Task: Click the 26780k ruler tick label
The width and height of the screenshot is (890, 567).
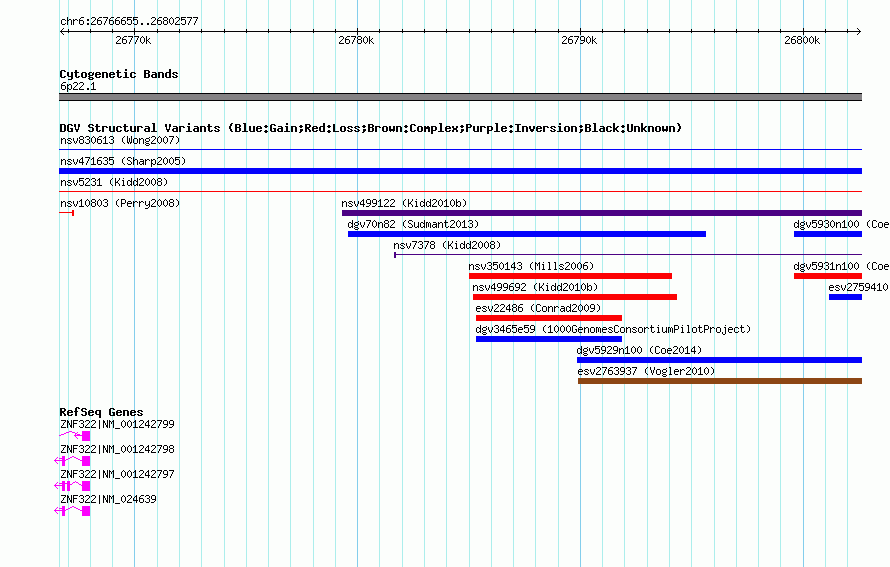Action: coord(356,40)
